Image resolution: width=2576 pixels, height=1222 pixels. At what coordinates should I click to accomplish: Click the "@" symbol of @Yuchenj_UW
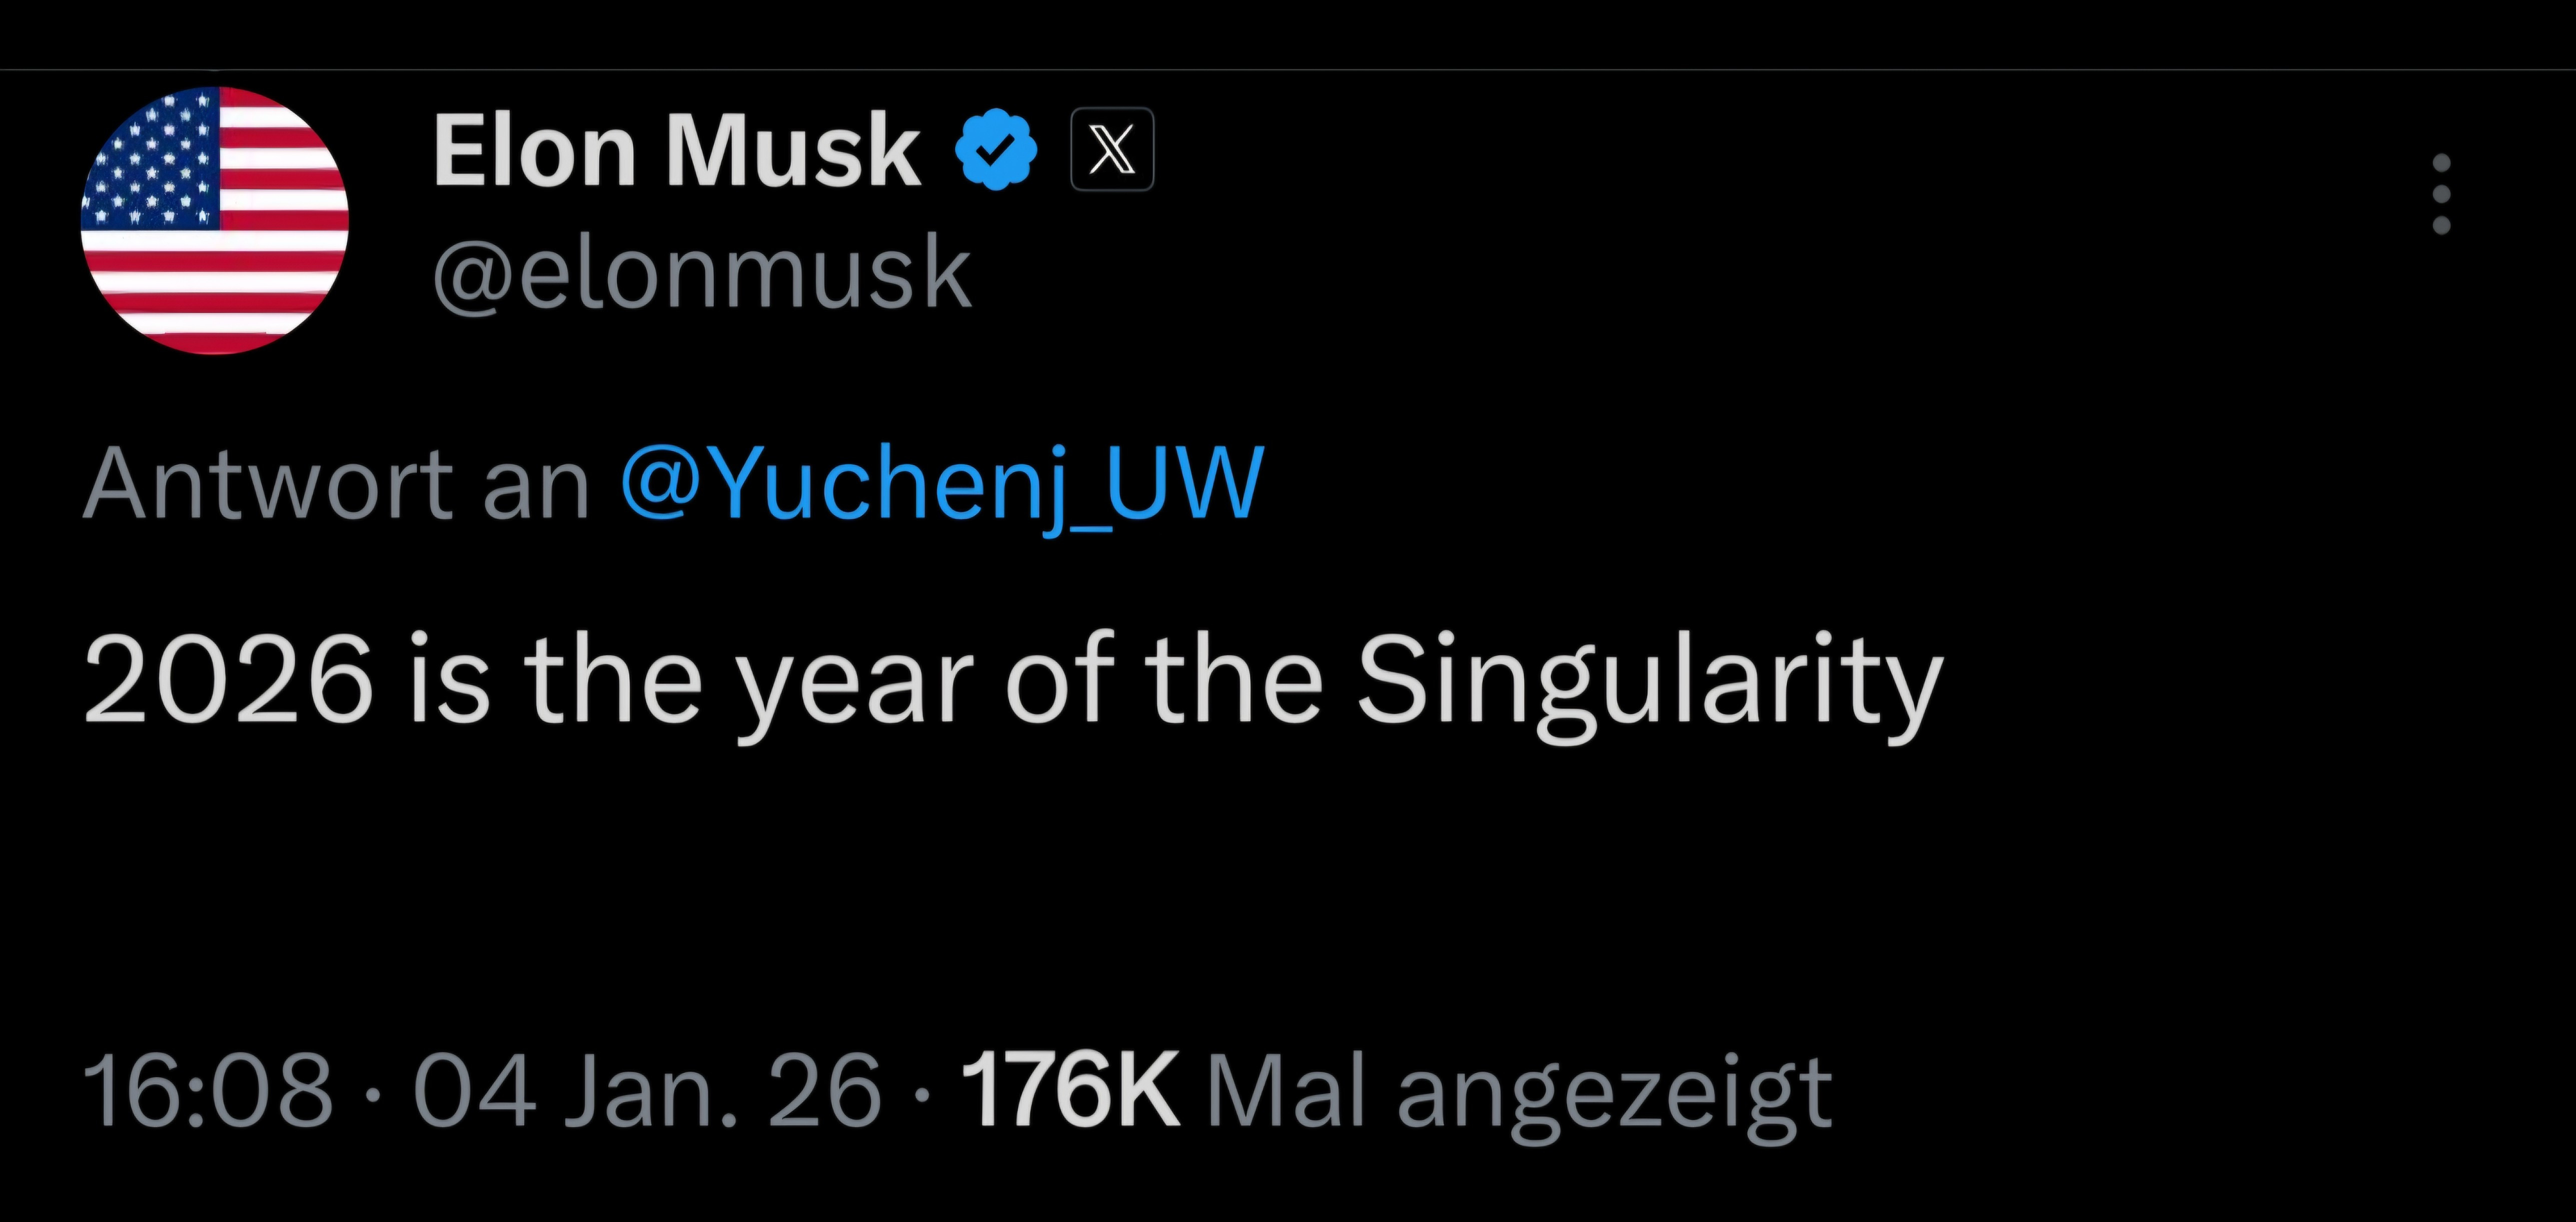[x=664, y=484]
